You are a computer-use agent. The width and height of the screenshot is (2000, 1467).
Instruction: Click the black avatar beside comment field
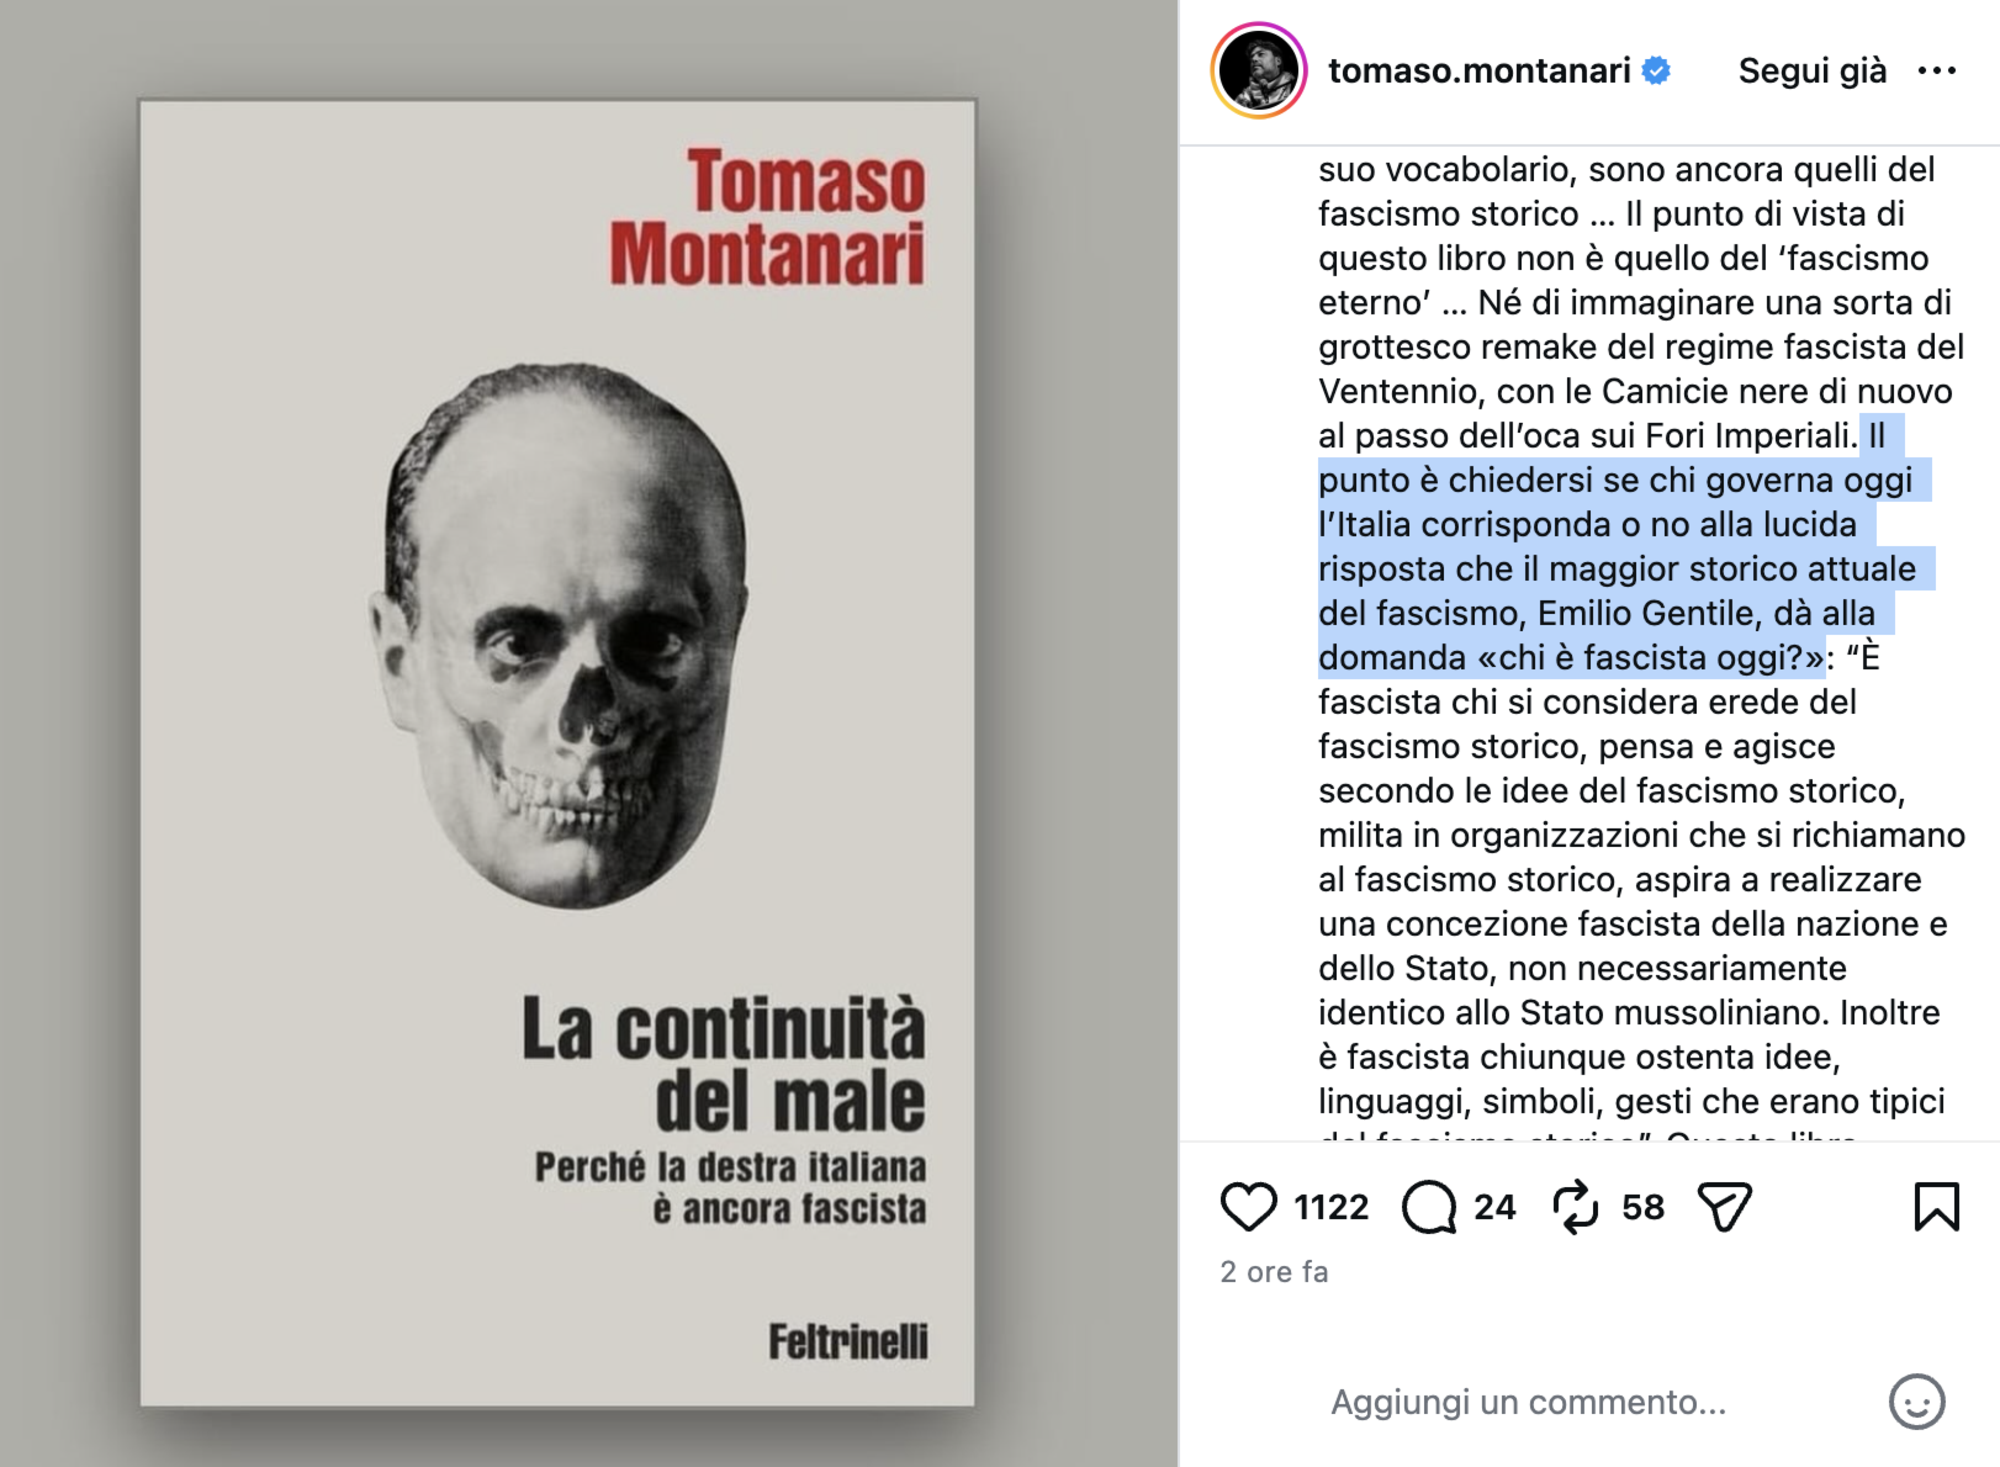(x=1261, y=1403)
